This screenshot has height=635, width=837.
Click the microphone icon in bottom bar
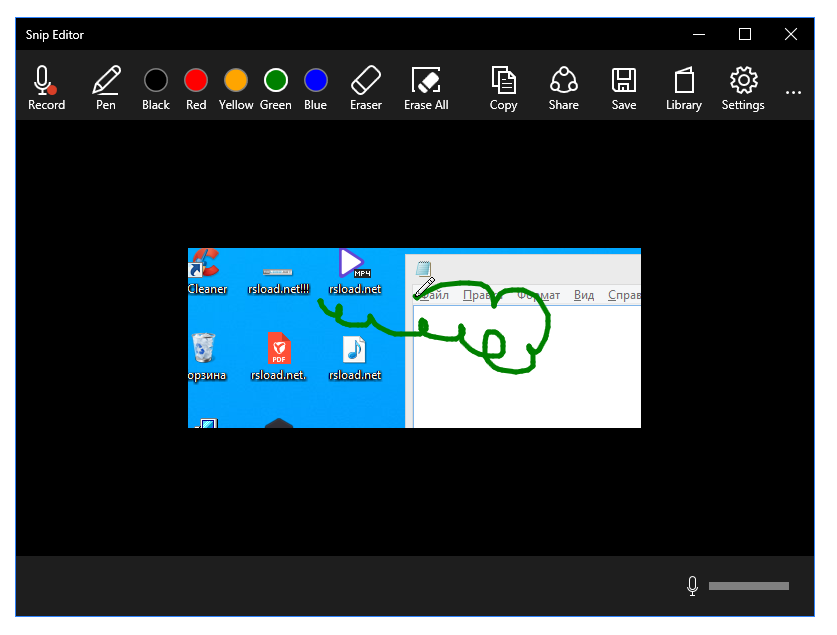692,586
